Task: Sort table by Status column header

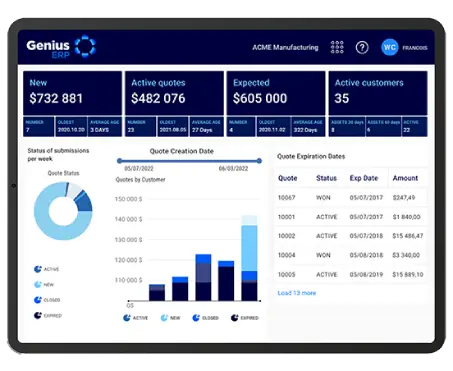Action: pyautogui.click(x=326, y=178)
